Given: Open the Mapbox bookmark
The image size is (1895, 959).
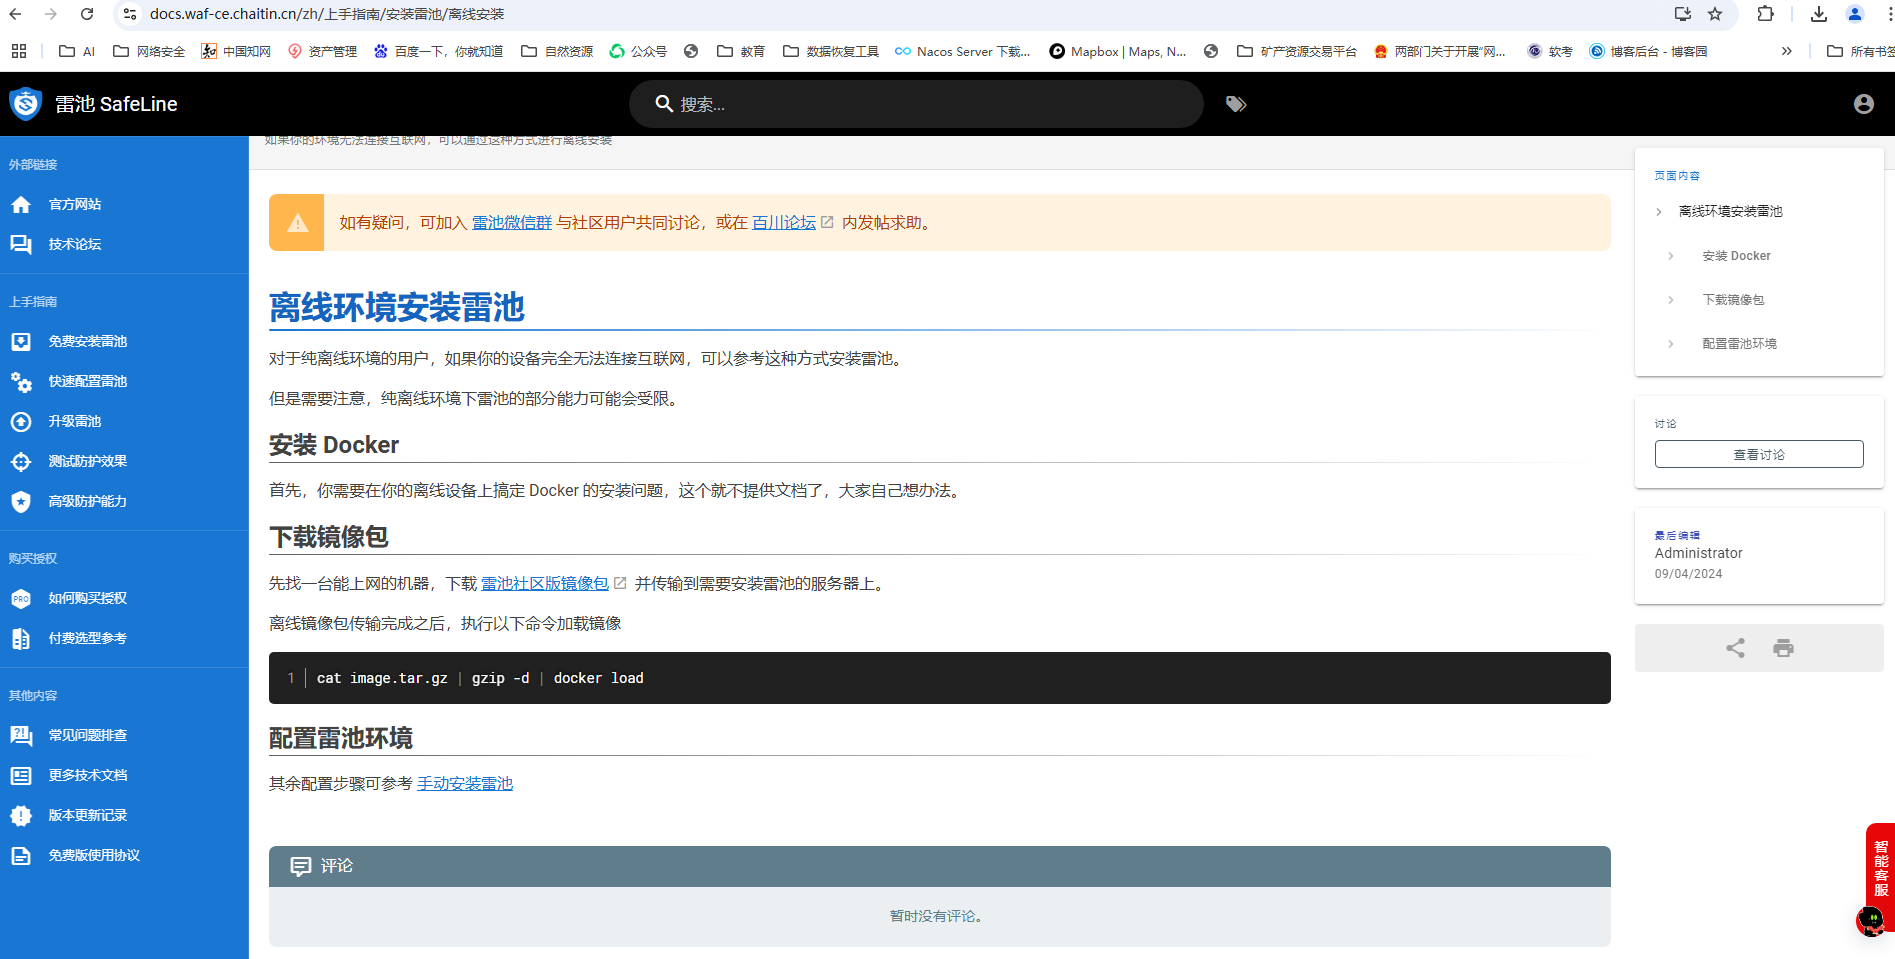Looking at the screenshot, I should tap(1118, 51).
